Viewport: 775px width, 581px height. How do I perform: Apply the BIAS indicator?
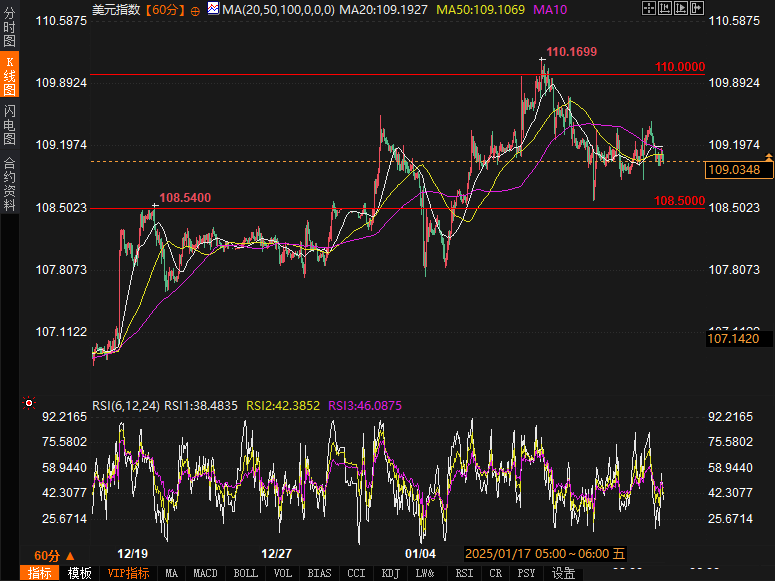tap(319, 573)
